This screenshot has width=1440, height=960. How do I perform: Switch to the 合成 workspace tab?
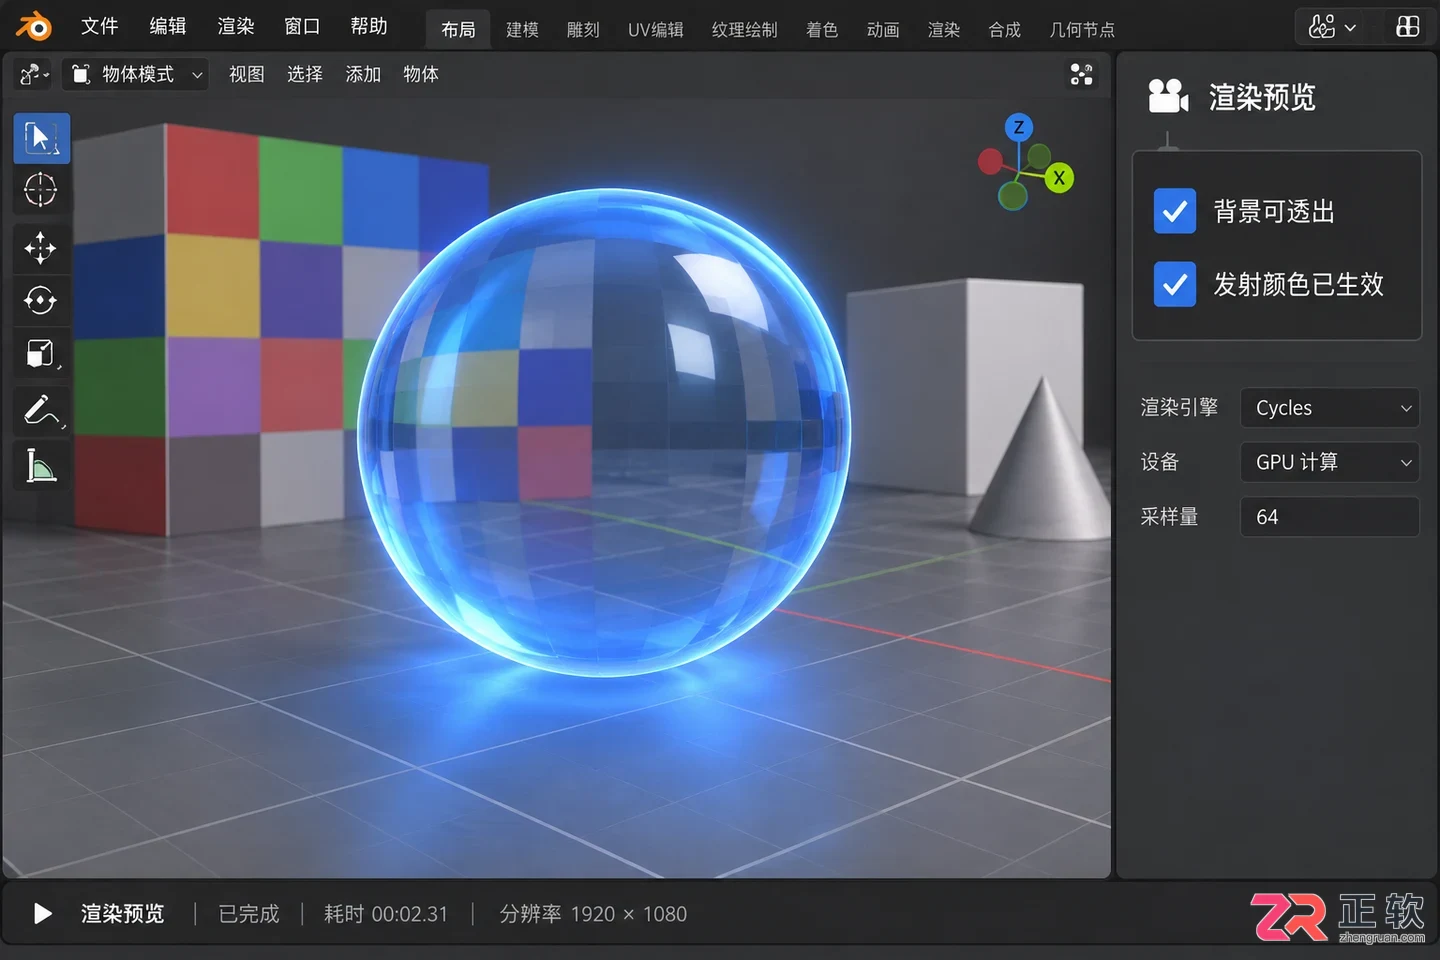click(x=1005, y=30)
